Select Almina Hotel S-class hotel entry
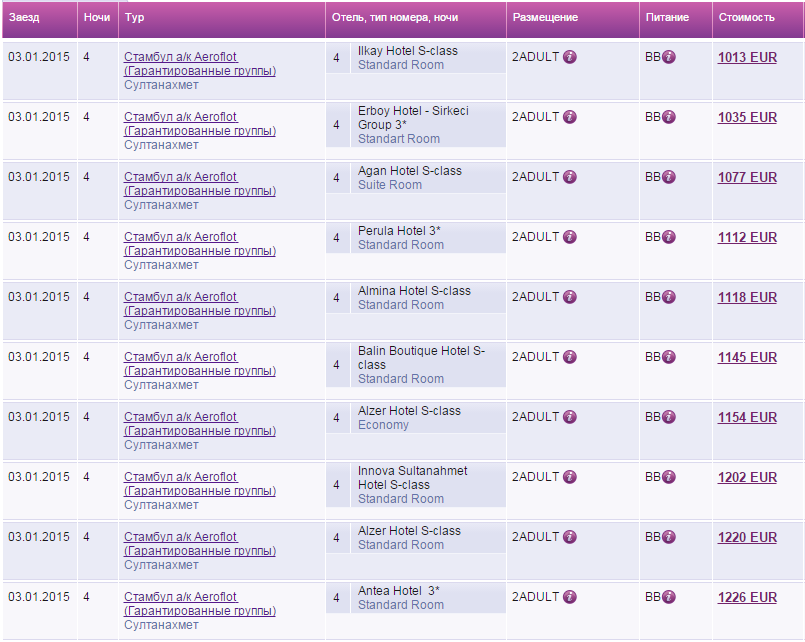This screenshot has height=642, width=805. pyautogui.click(x=414, y=291)
